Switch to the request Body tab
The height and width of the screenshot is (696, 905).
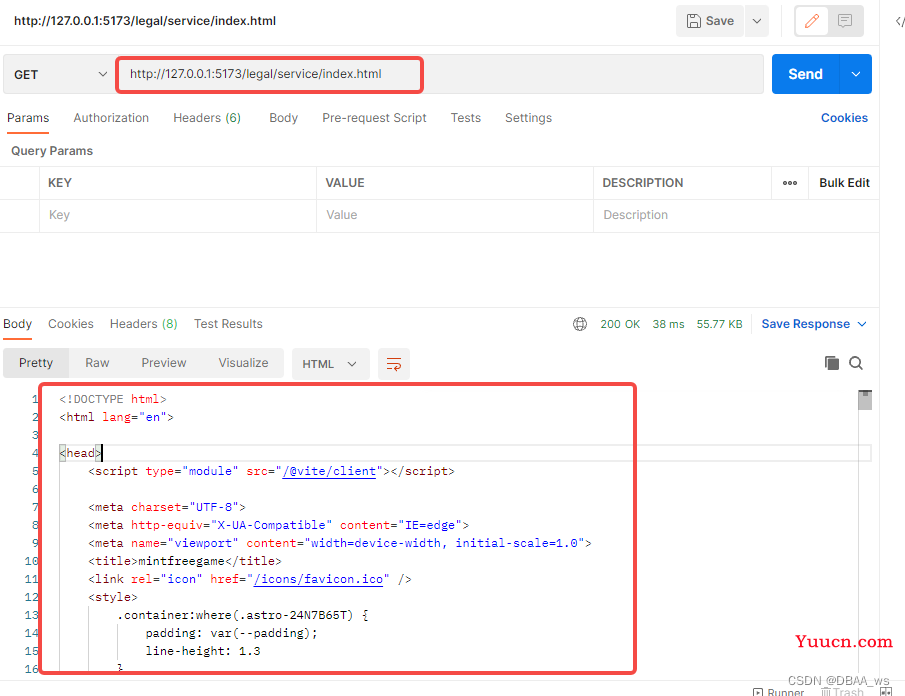point(283,118)
